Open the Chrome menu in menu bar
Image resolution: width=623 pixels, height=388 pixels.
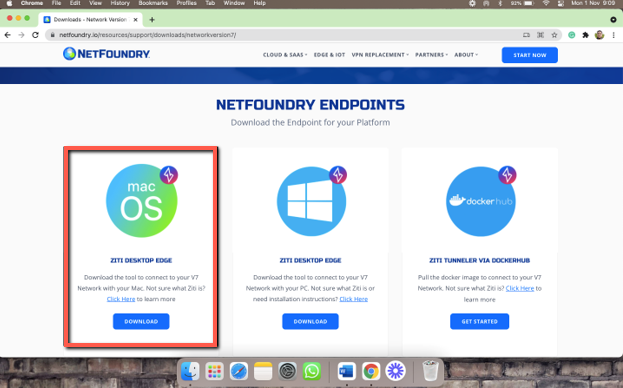pyautogui.click(x=32, y=3)
